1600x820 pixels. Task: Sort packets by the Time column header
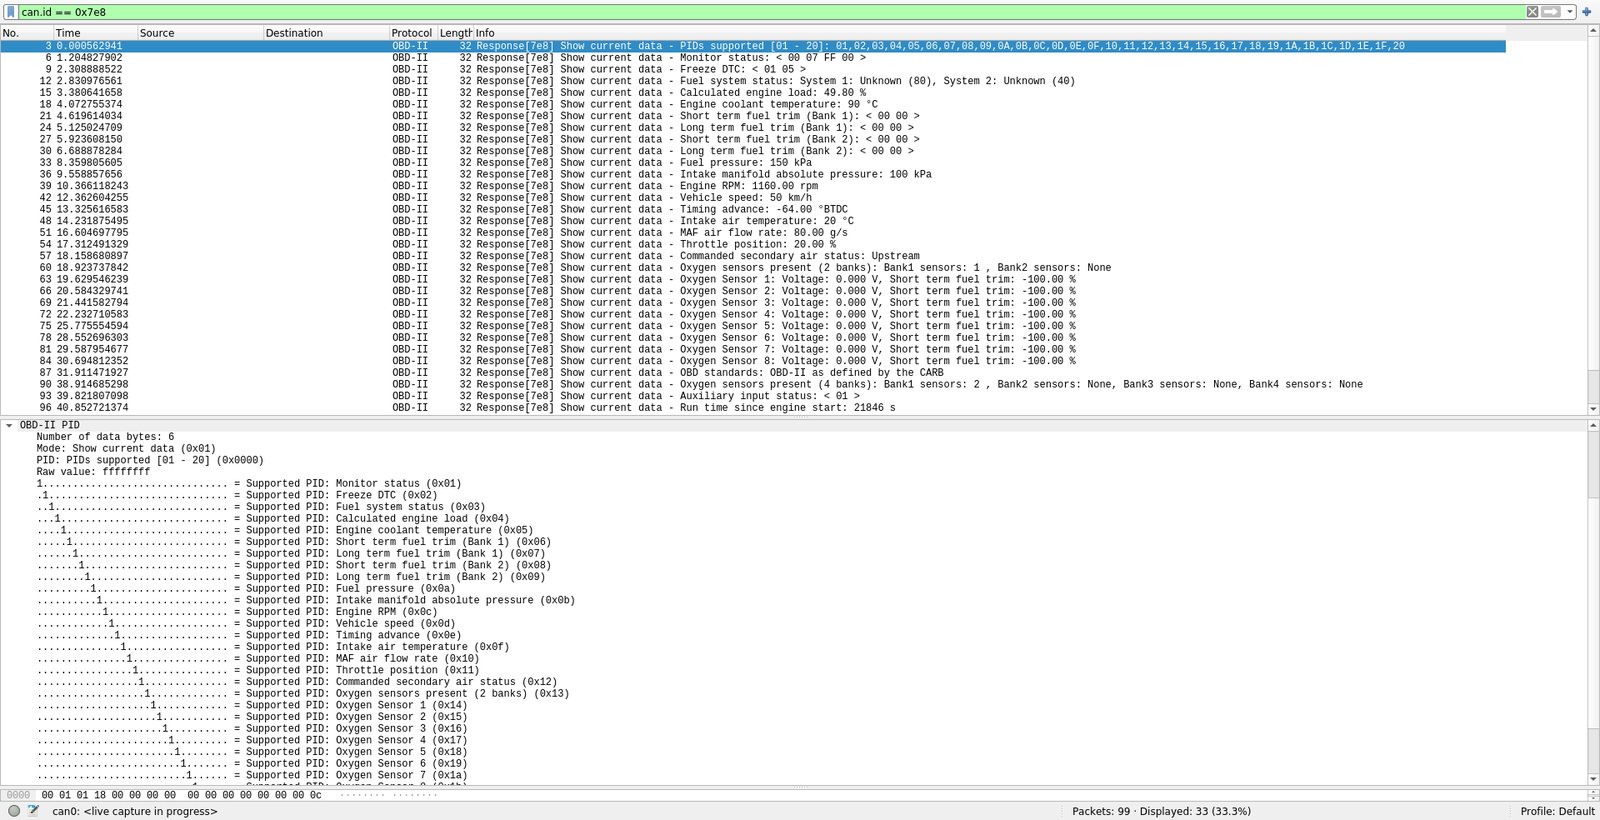pyautogui.click(x=95, y=33)
